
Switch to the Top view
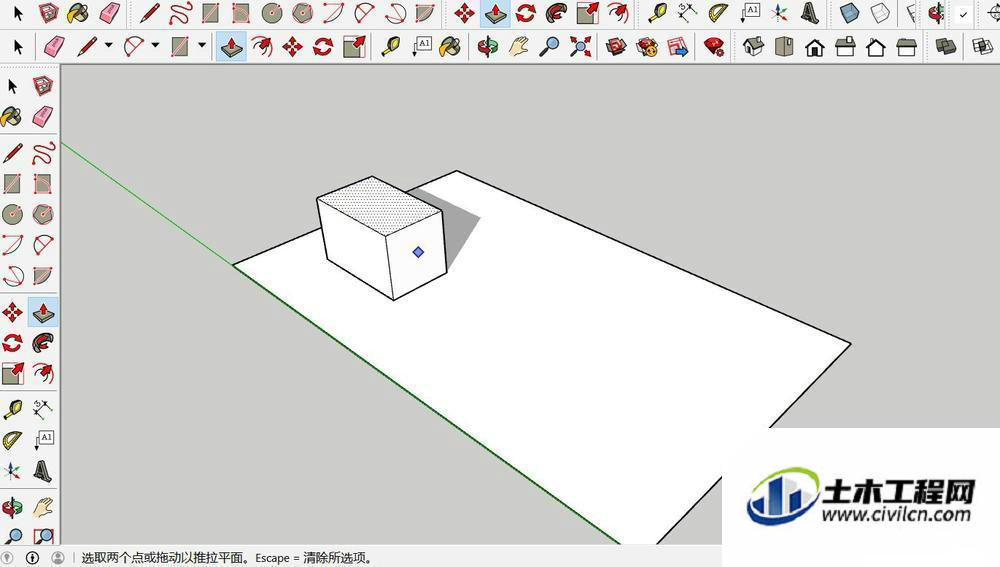[x=784, y=47]
